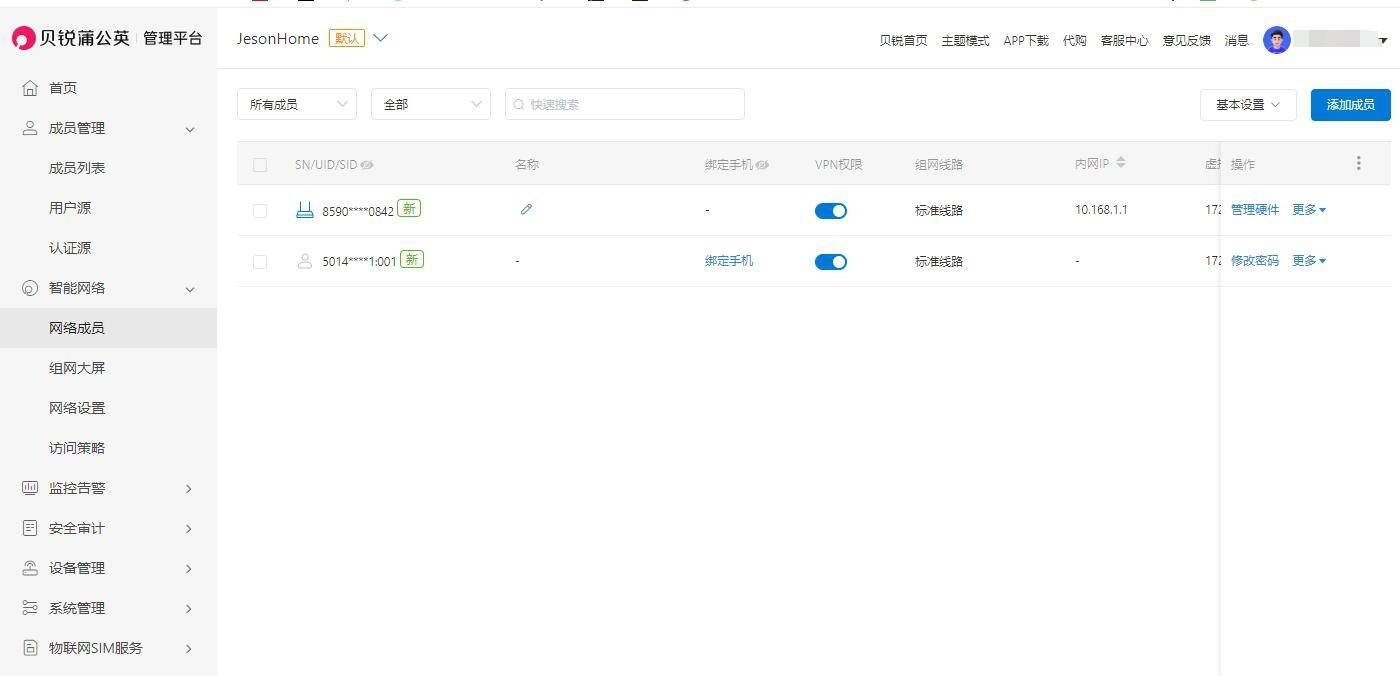Screen dimensions: 1400x676
Task: Open the JesonHome network switcher chevron
Action: [x=380, y=38]
